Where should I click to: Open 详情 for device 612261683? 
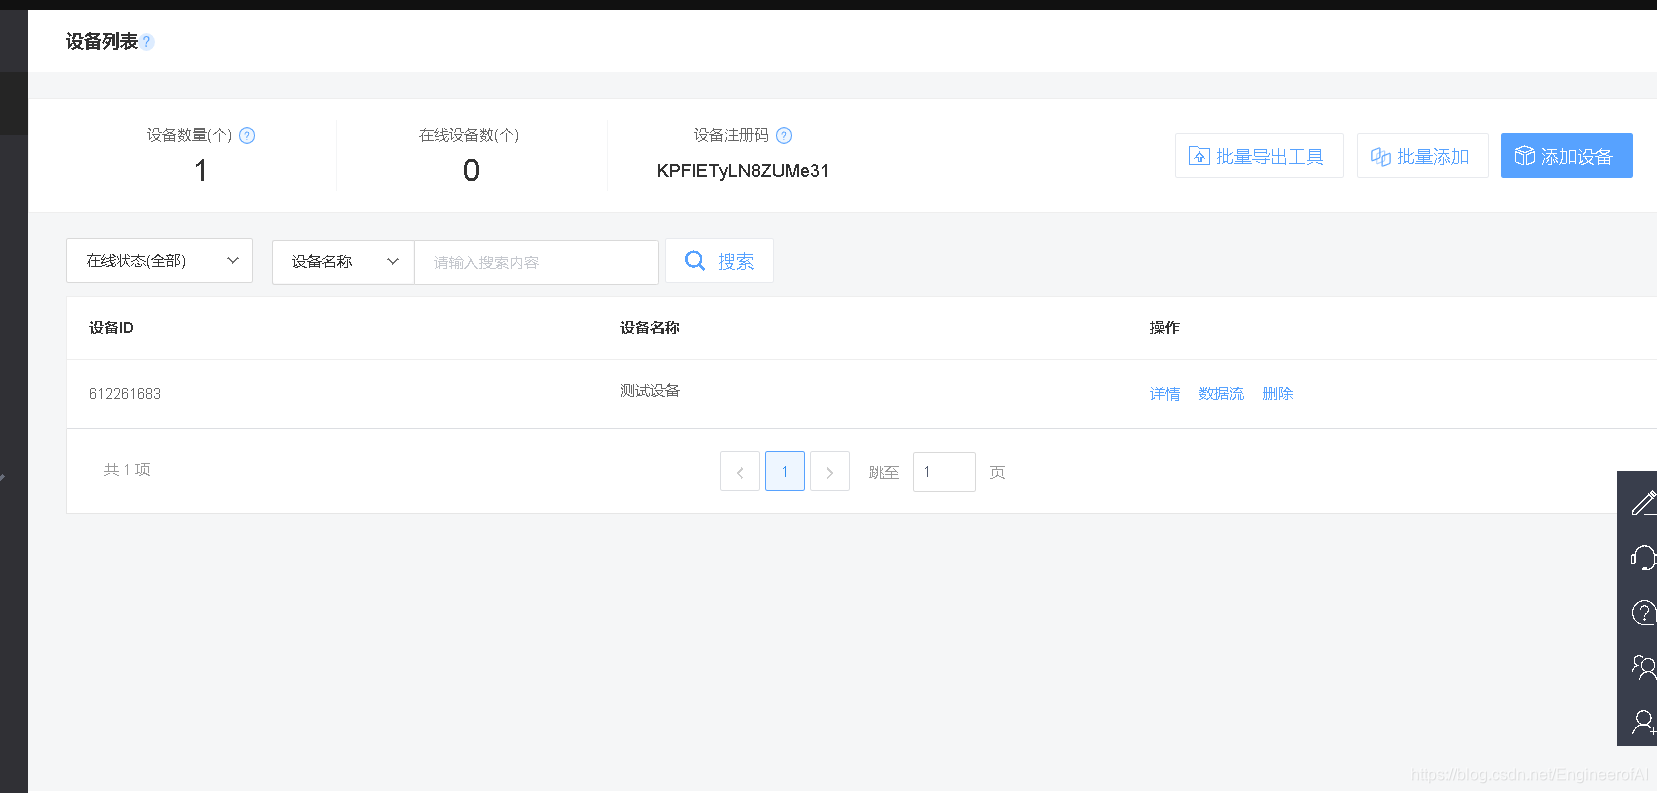1165,394
